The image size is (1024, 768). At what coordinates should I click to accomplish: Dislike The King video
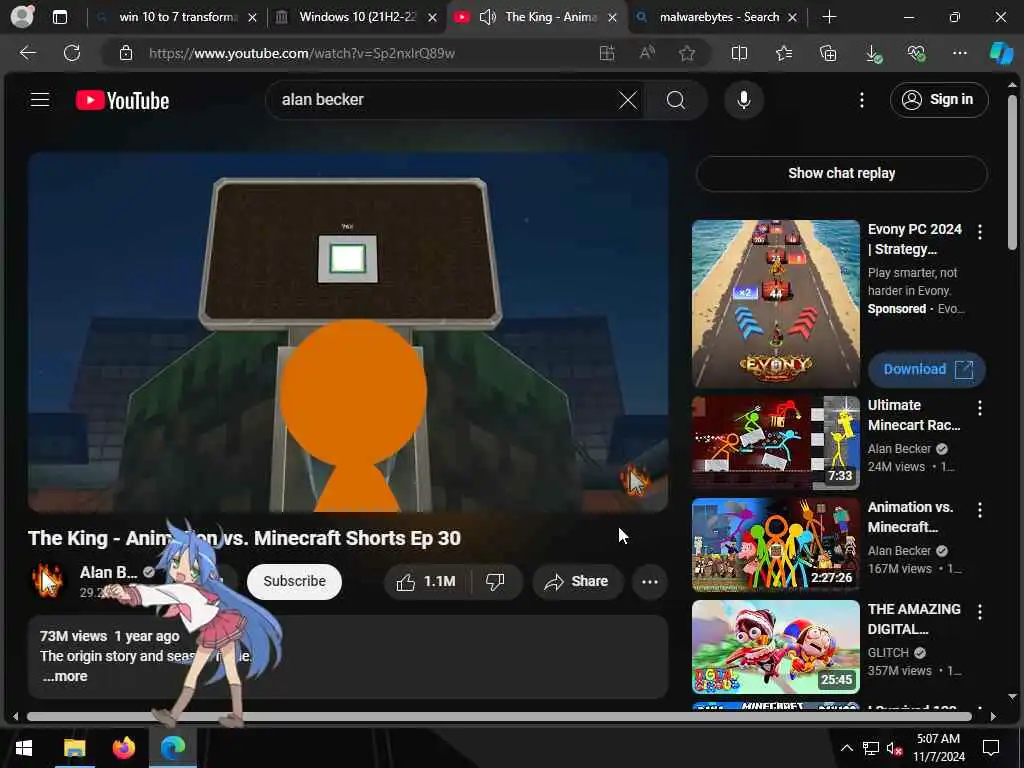pyautogui.click(x=495, y=581)
